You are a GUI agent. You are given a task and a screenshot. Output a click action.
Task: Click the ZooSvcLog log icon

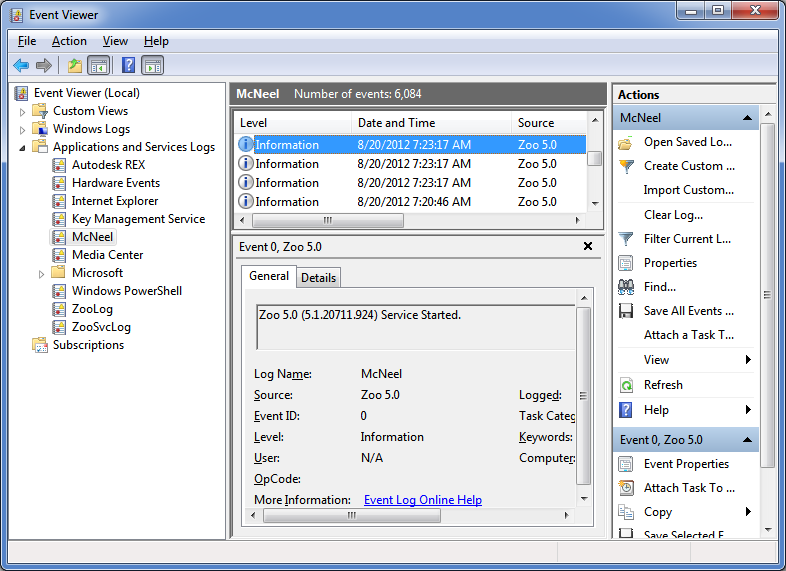[x=59, y=327]
